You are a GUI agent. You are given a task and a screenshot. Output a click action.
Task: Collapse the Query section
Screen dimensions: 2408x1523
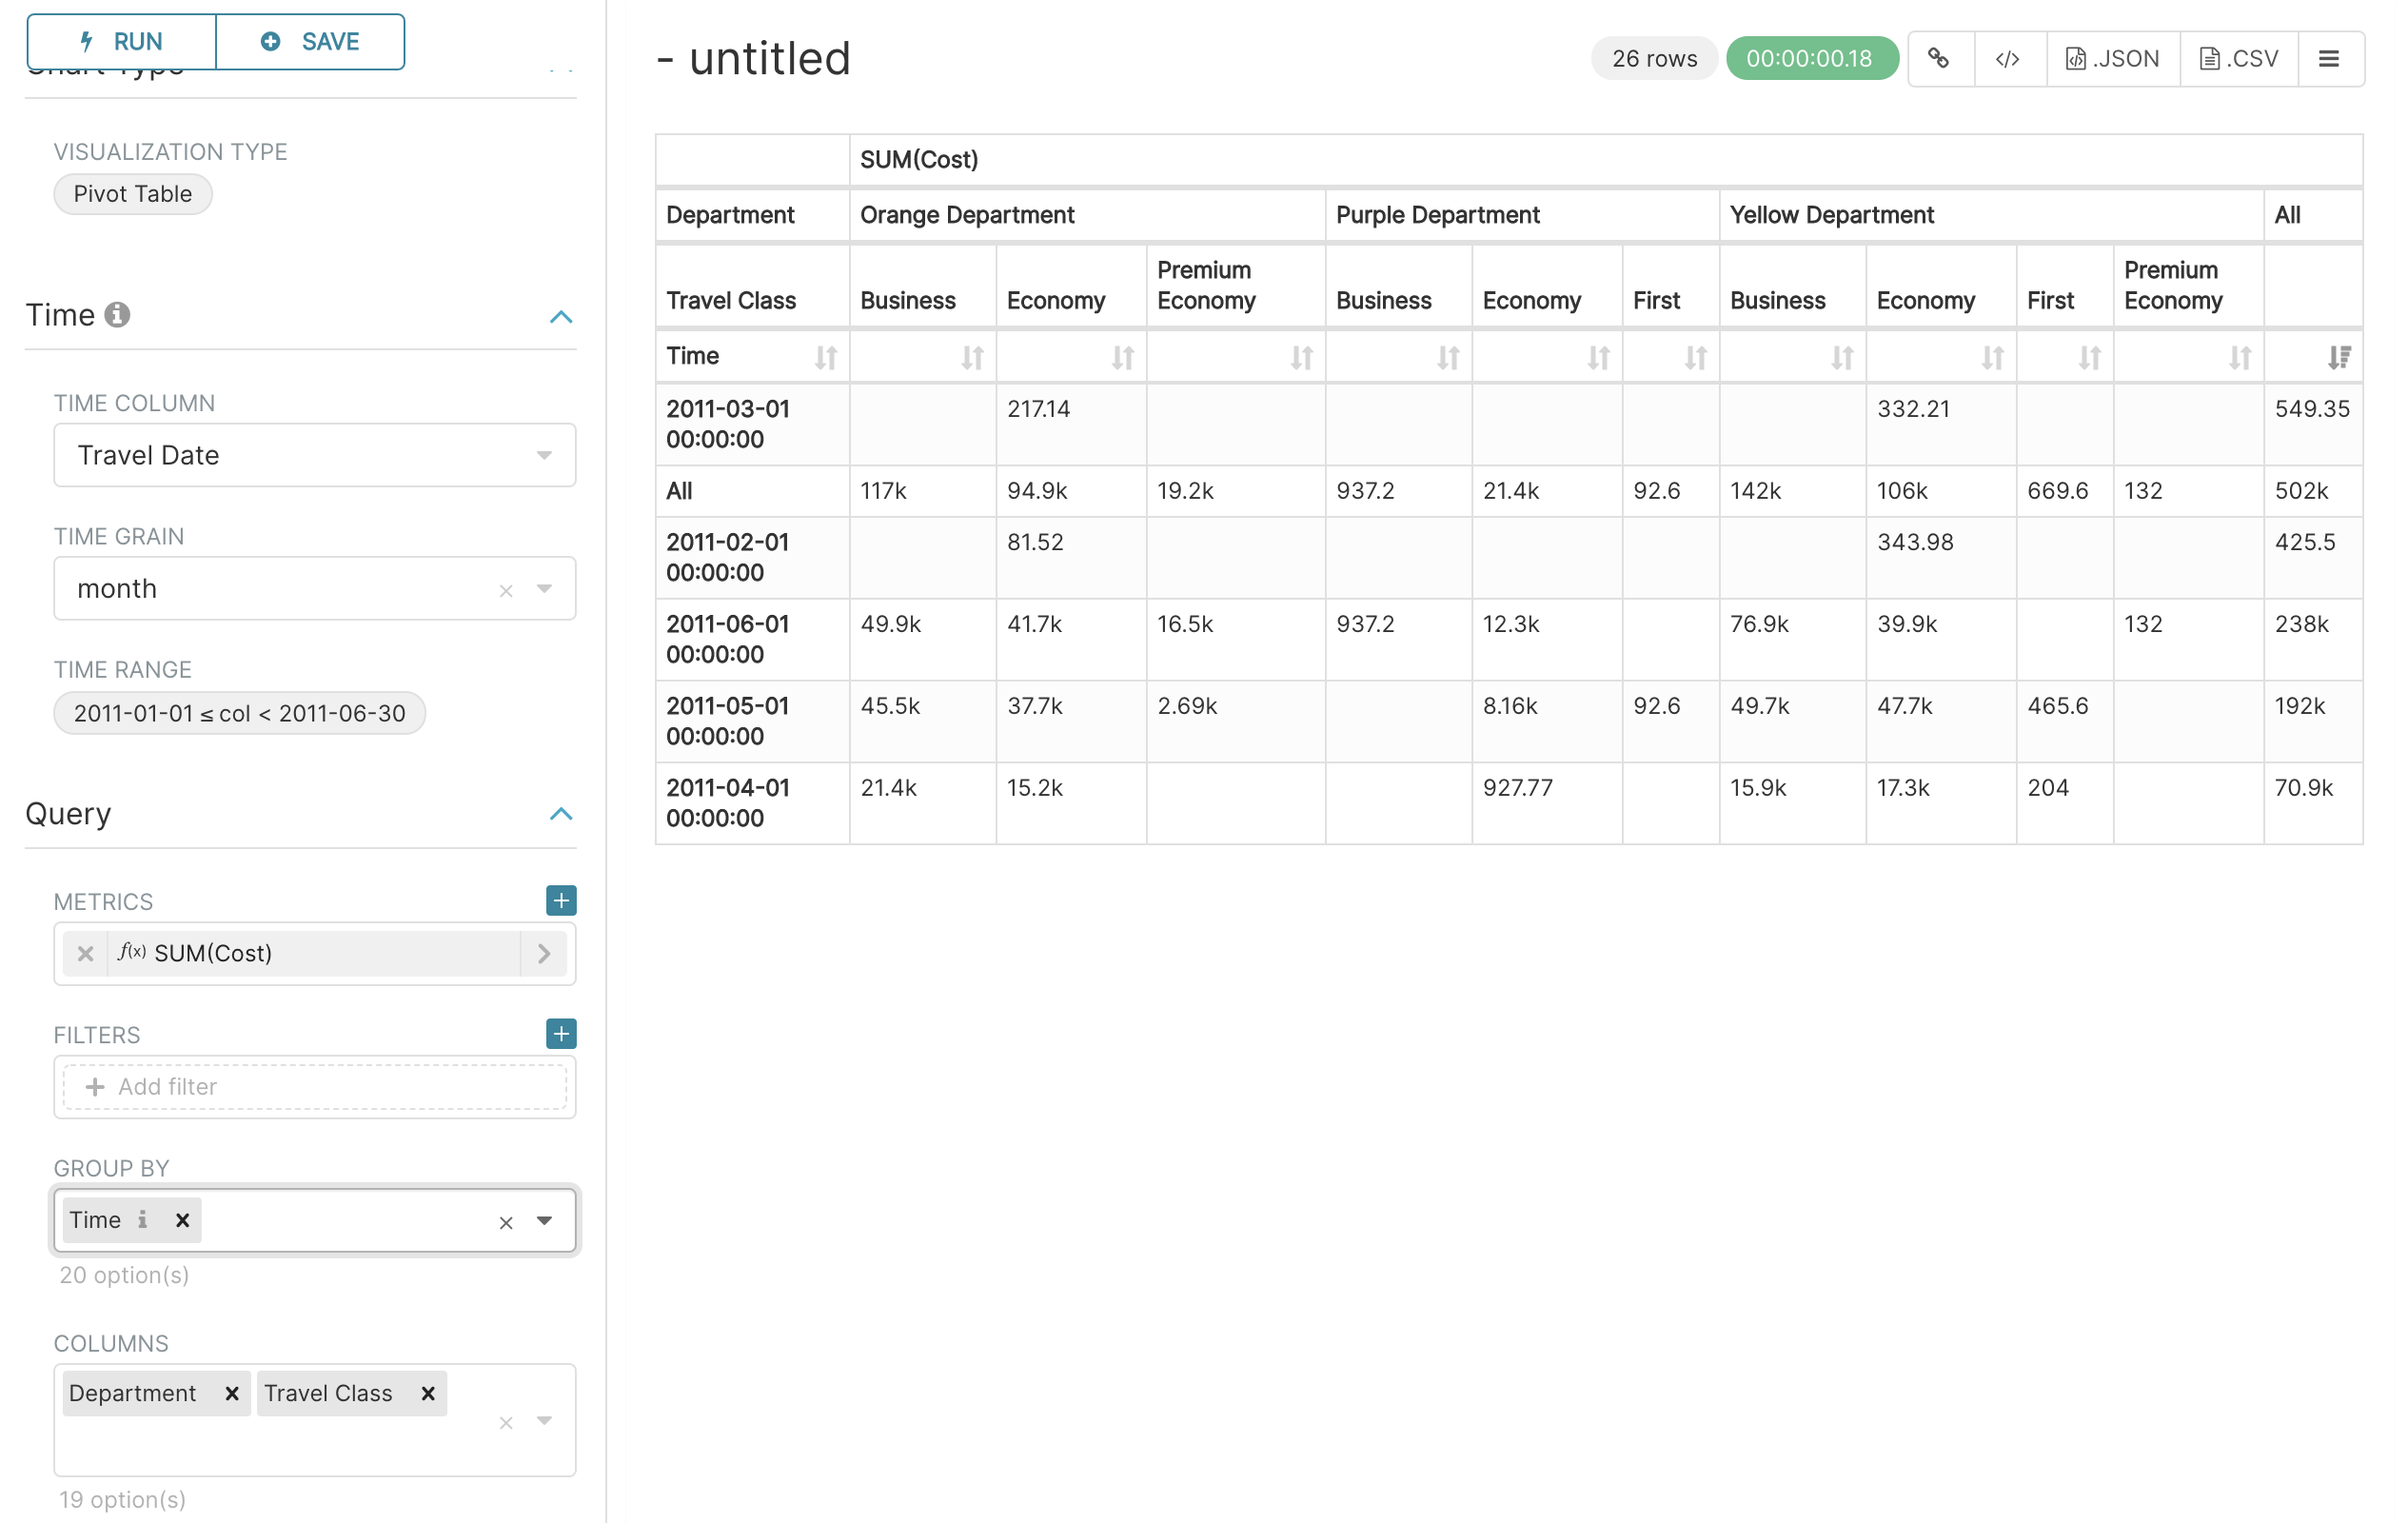[x=561, y=814]
